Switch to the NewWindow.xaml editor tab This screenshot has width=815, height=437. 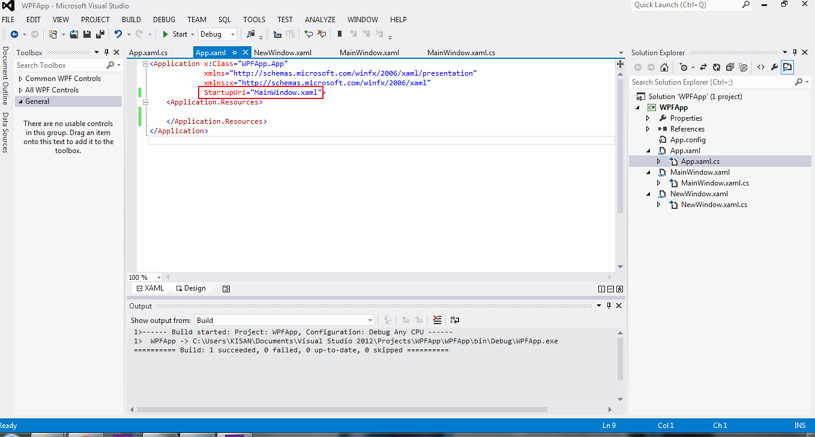tap(282, 52)
